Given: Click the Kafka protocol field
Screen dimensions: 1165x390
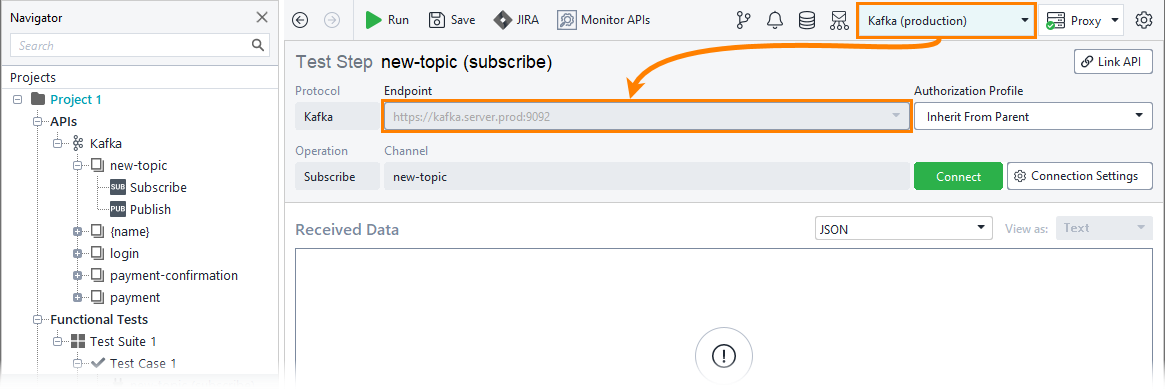Looking at the screenshot, I should pos(337,117).
